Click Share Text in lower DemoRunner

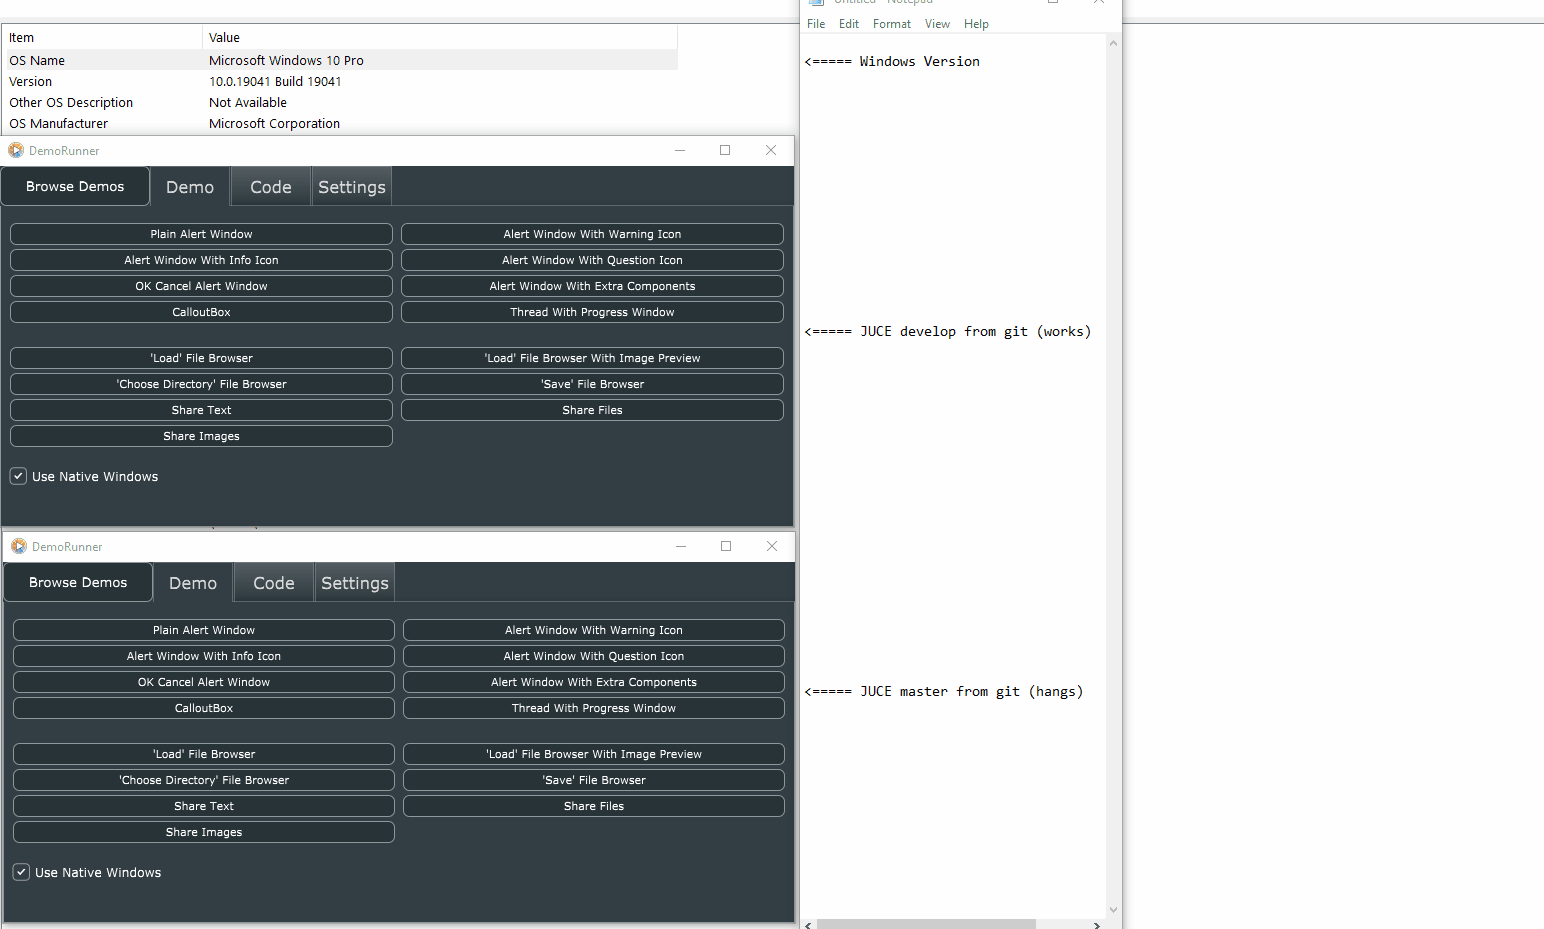[204, 806]
